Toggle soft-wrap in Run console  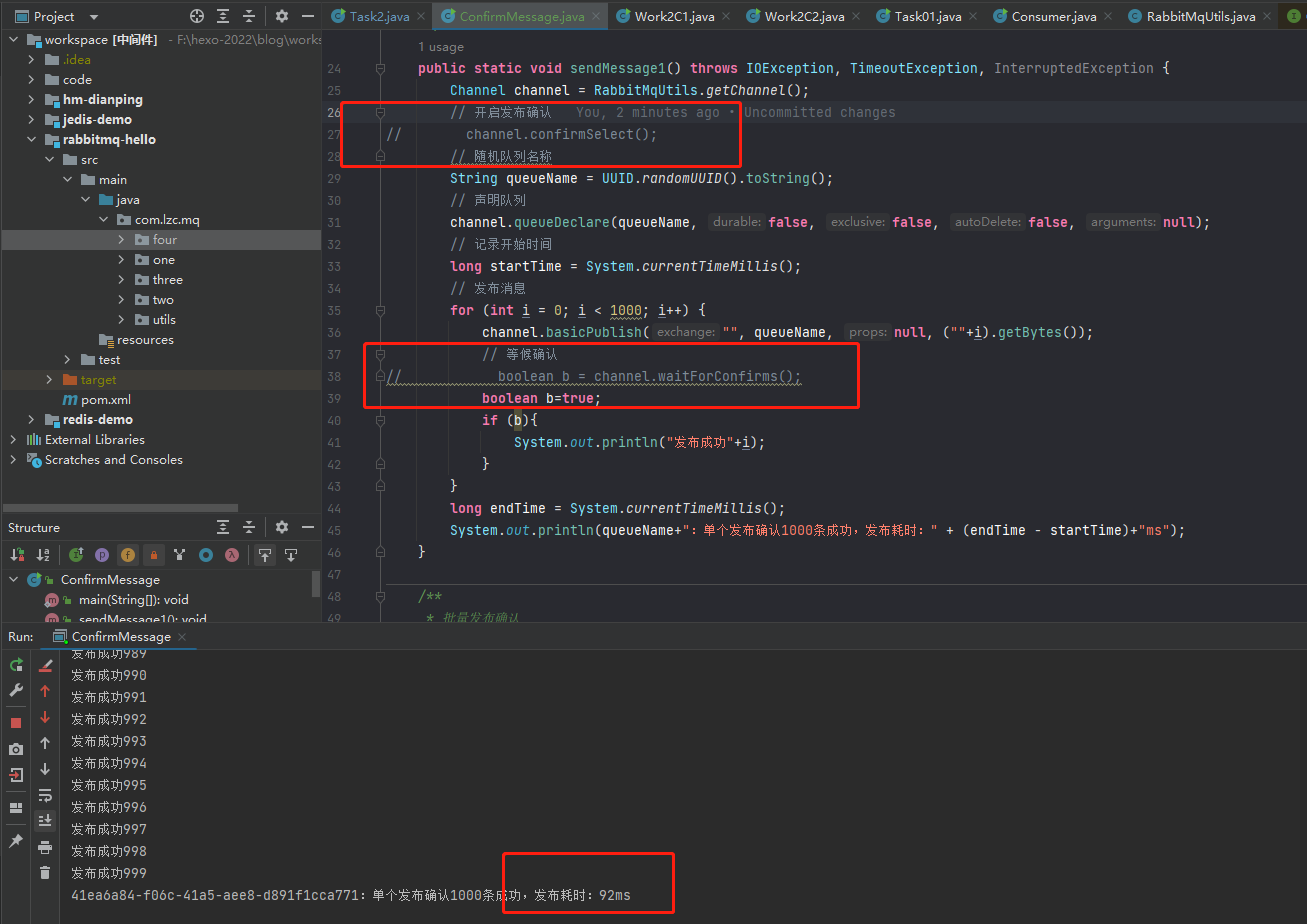45,795
